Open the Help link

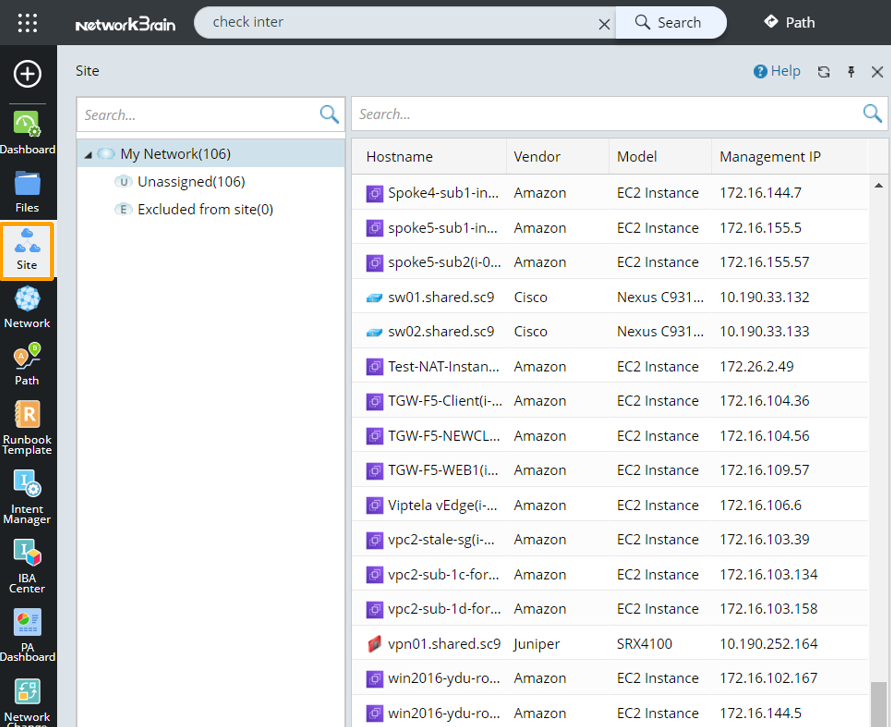coord(777,71)
